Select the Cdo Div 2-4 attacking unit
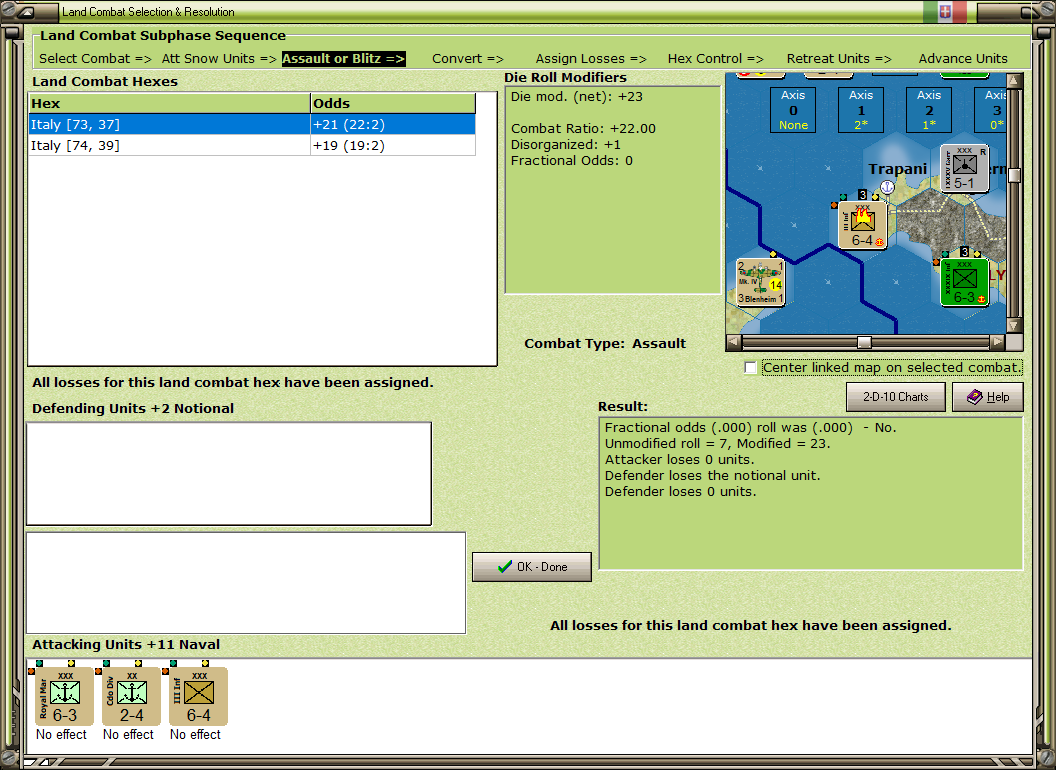 (x=131, y=696)
